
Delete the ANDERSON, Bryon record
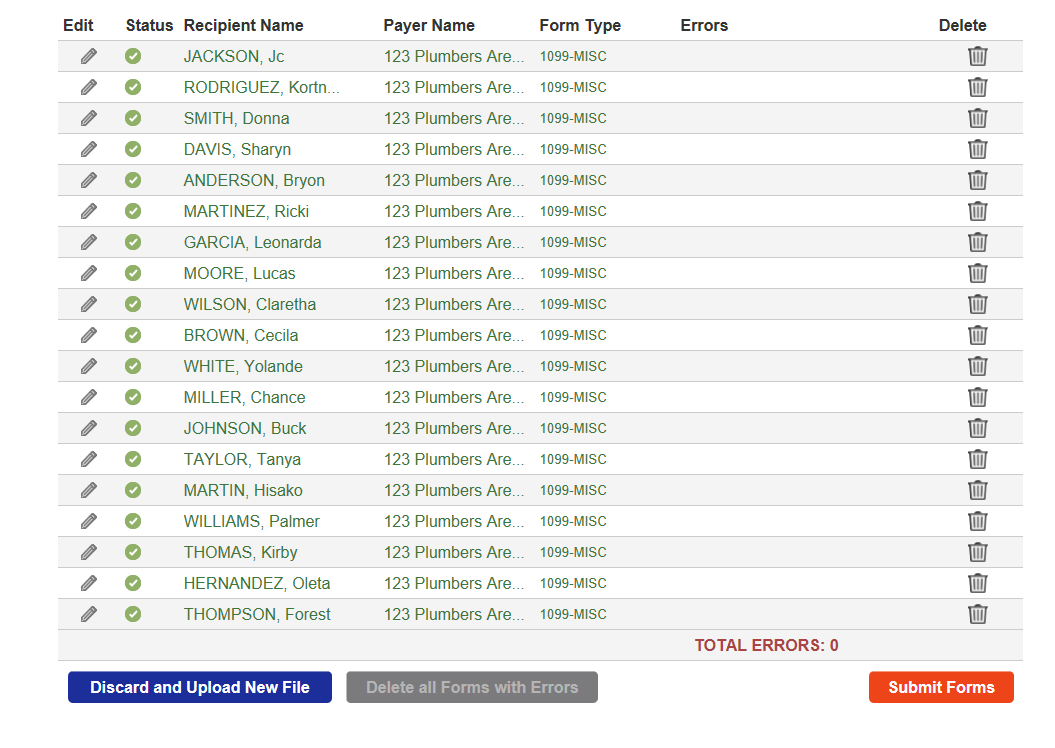[x=978, y=180]
